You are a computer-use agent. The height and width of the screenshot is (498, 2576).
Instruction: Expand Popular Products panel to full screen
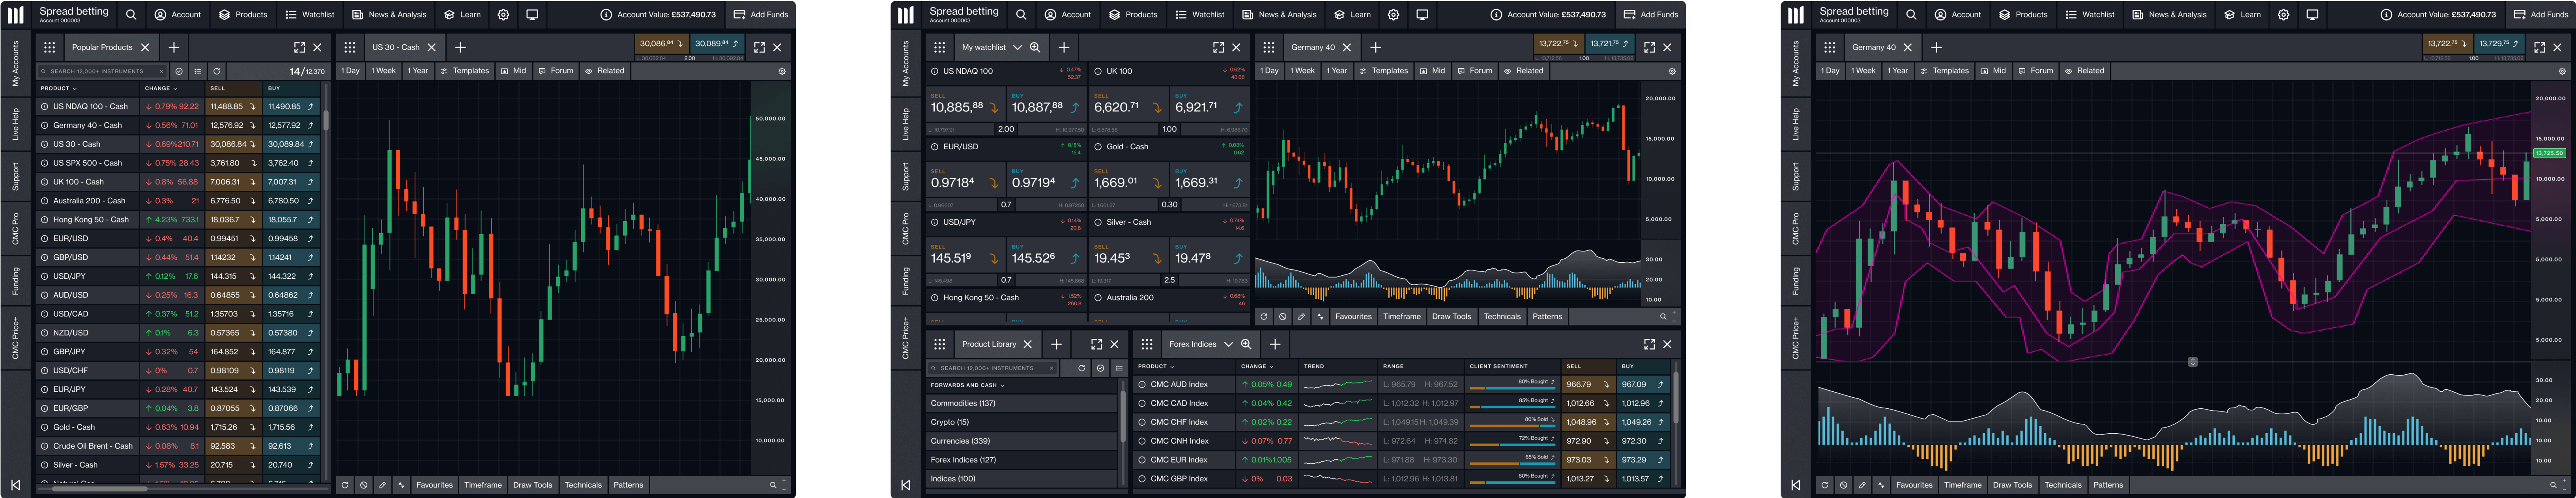(x=299, y=47)
